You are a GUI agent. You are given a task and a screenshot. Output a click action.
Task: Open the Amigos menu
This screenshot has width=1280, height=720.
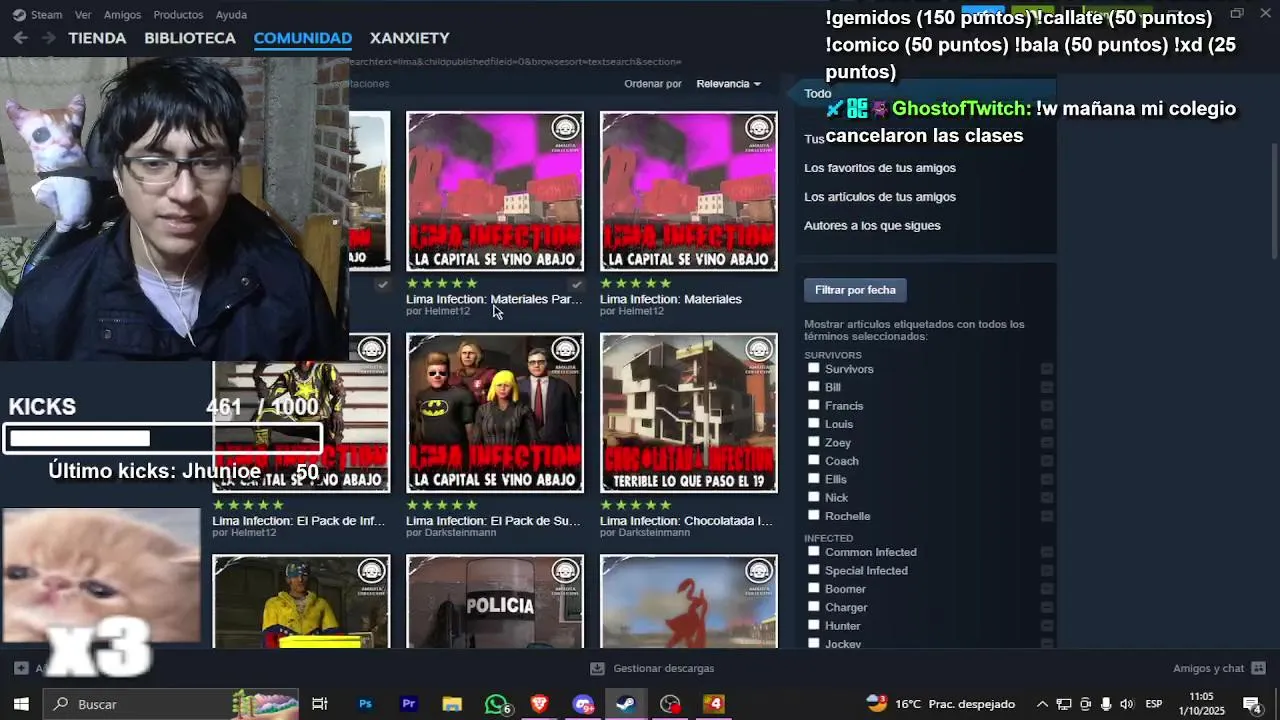coord(123,15)
